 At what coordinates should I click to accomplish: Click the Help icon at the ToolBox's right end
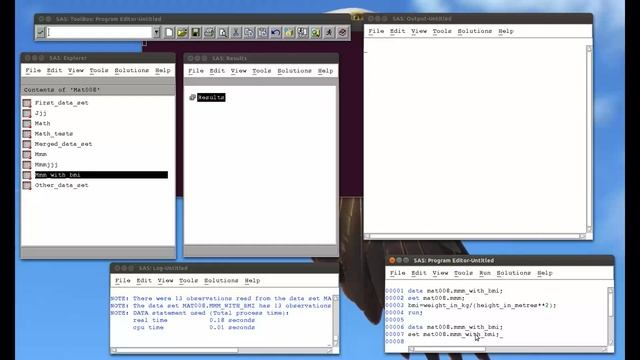pos(342,32)
